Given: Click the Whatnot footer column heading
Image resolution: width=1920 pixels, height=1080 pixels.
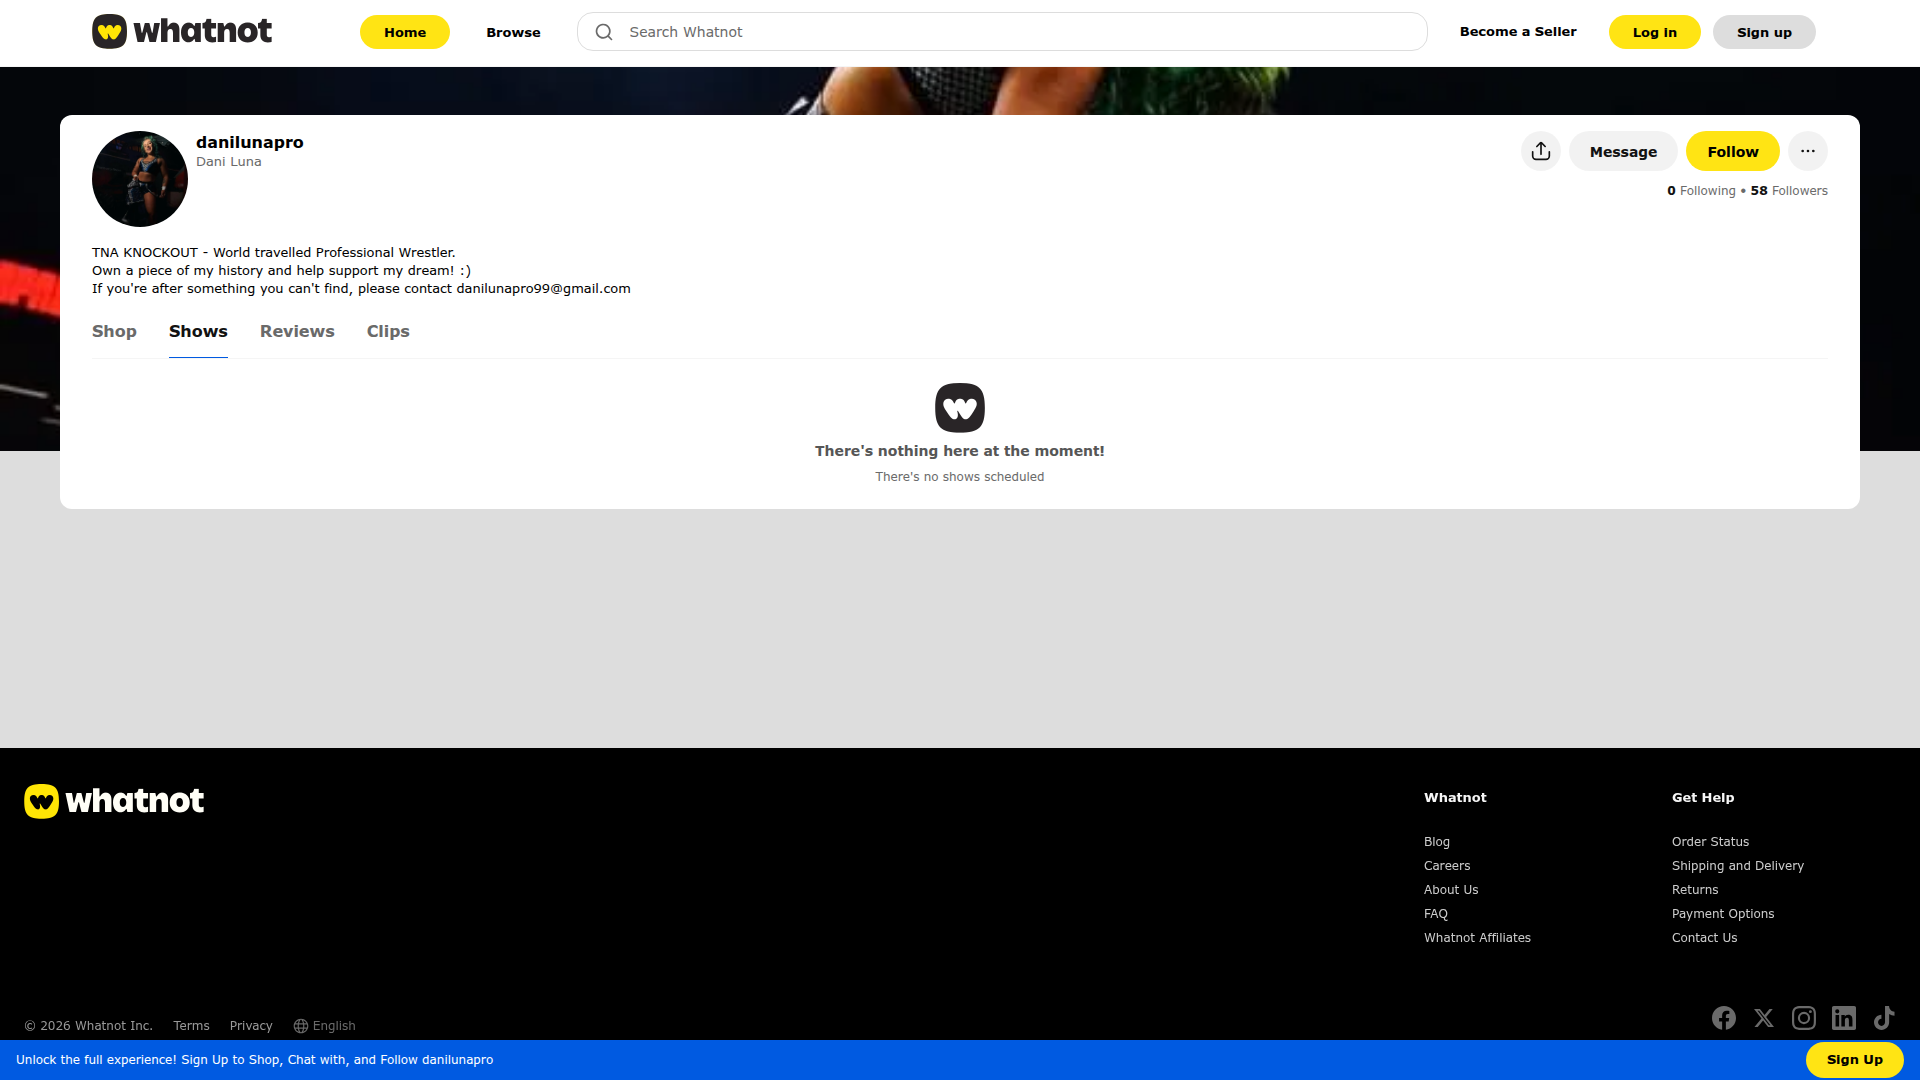Looking at the screenshot, I should click(x=1455, y=798).
